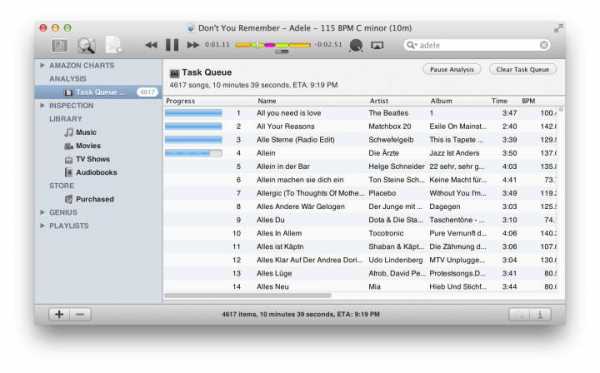Enter full screen with the window arrows icon
Screen dimensions: 600x373
(559, 28)
